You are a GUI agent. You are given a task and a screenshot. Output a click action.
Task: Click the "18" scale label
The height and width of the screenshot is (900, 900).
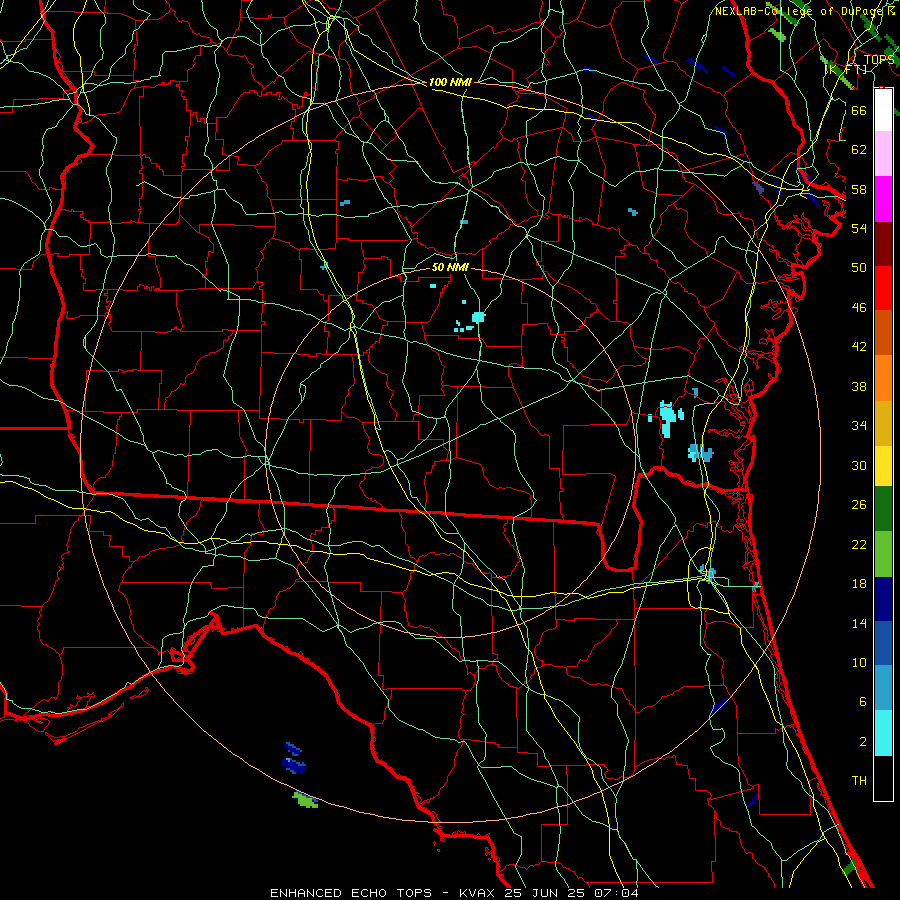859,584
